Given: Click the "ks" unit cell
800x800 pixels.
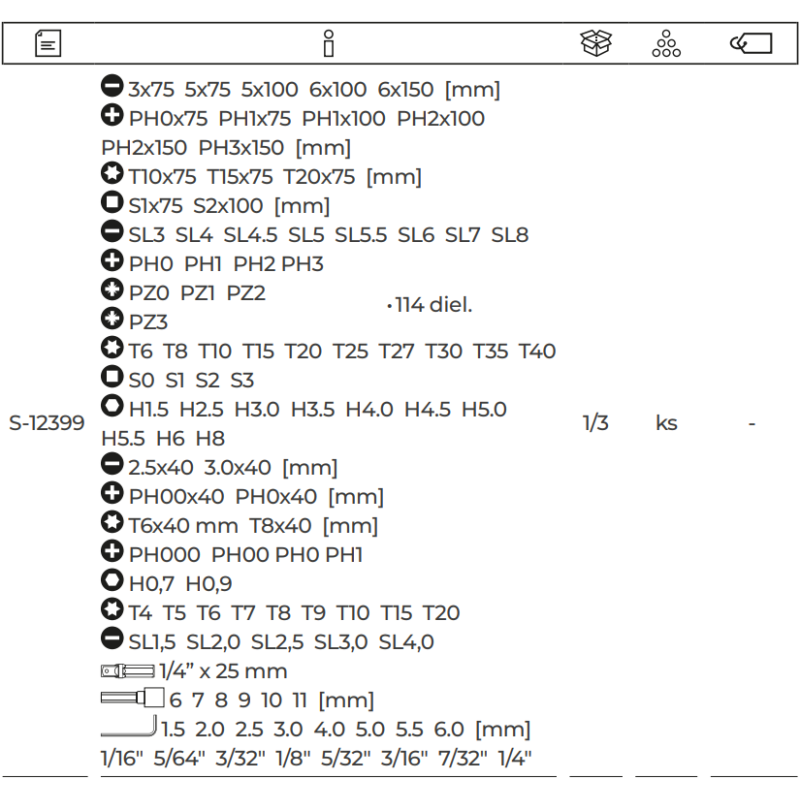Looking at the screenshot, I should [666, 423].
